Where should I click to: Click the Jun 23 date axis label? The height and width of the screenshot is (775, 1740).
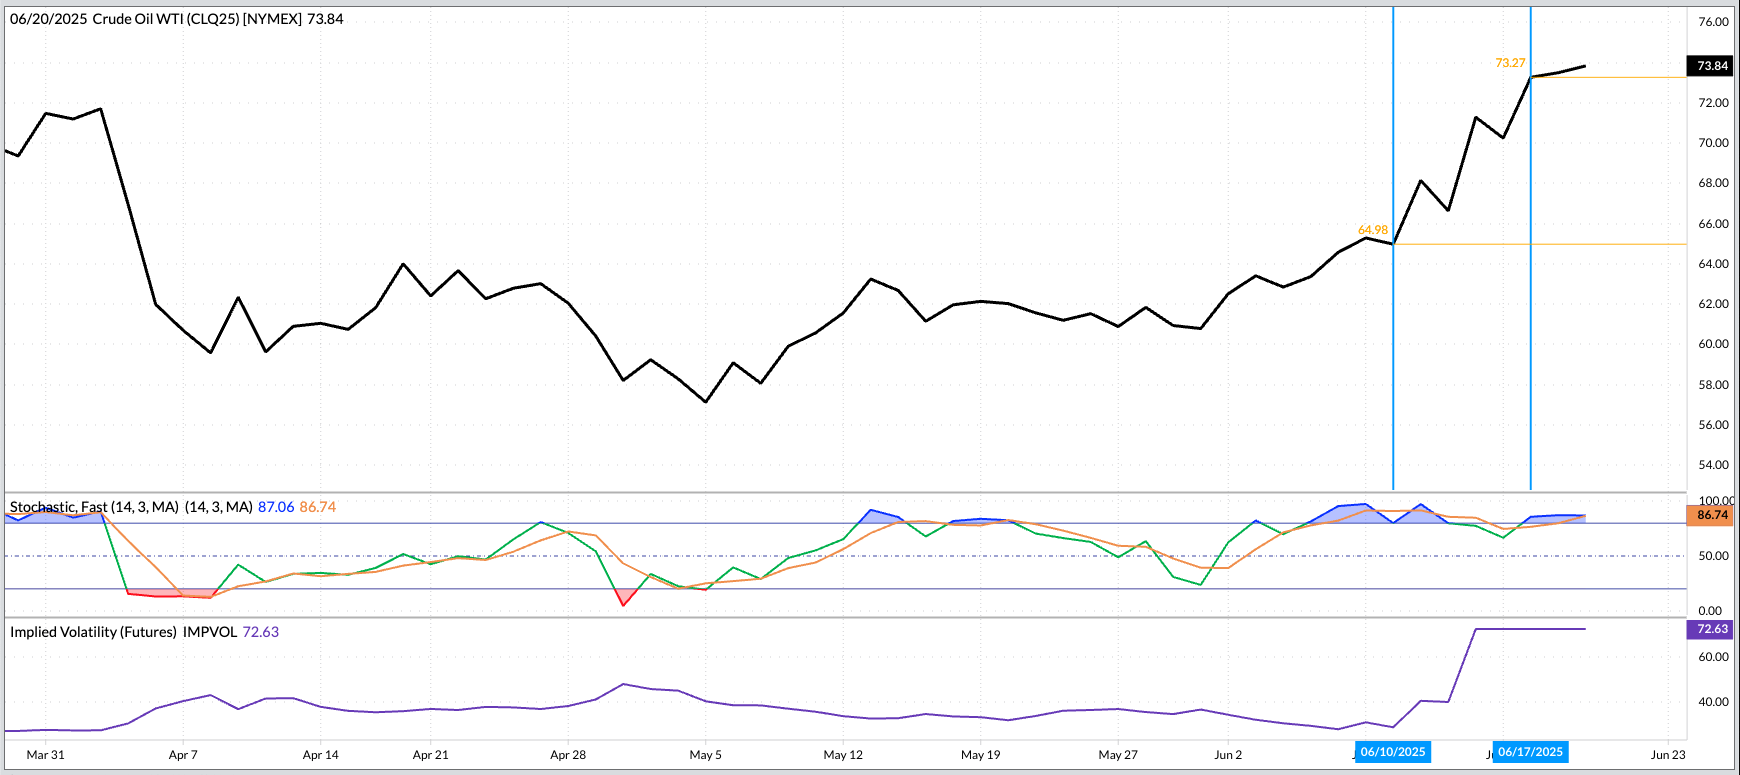click(x=1667, y=755)
